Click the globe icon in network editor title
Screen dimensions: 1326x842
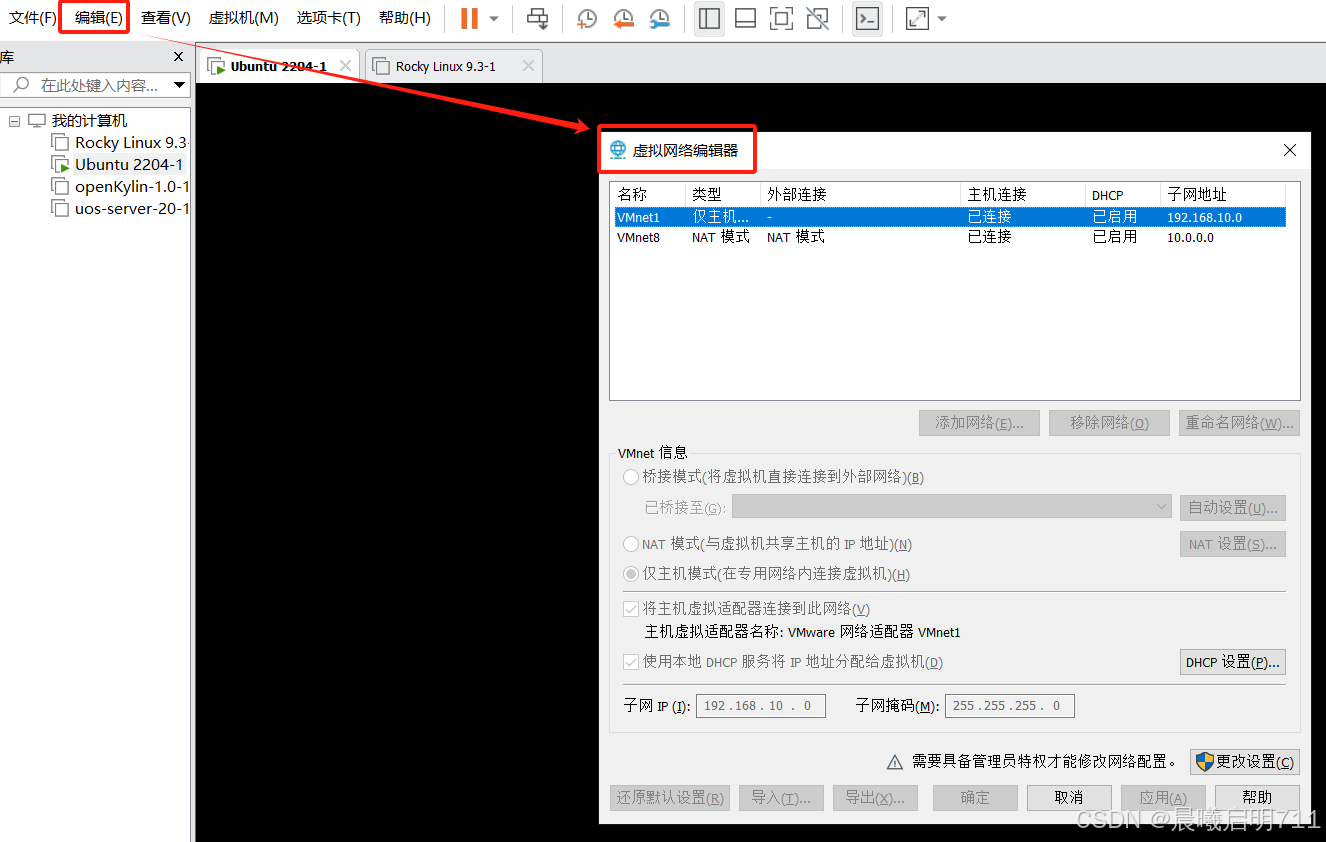(618, 150)
